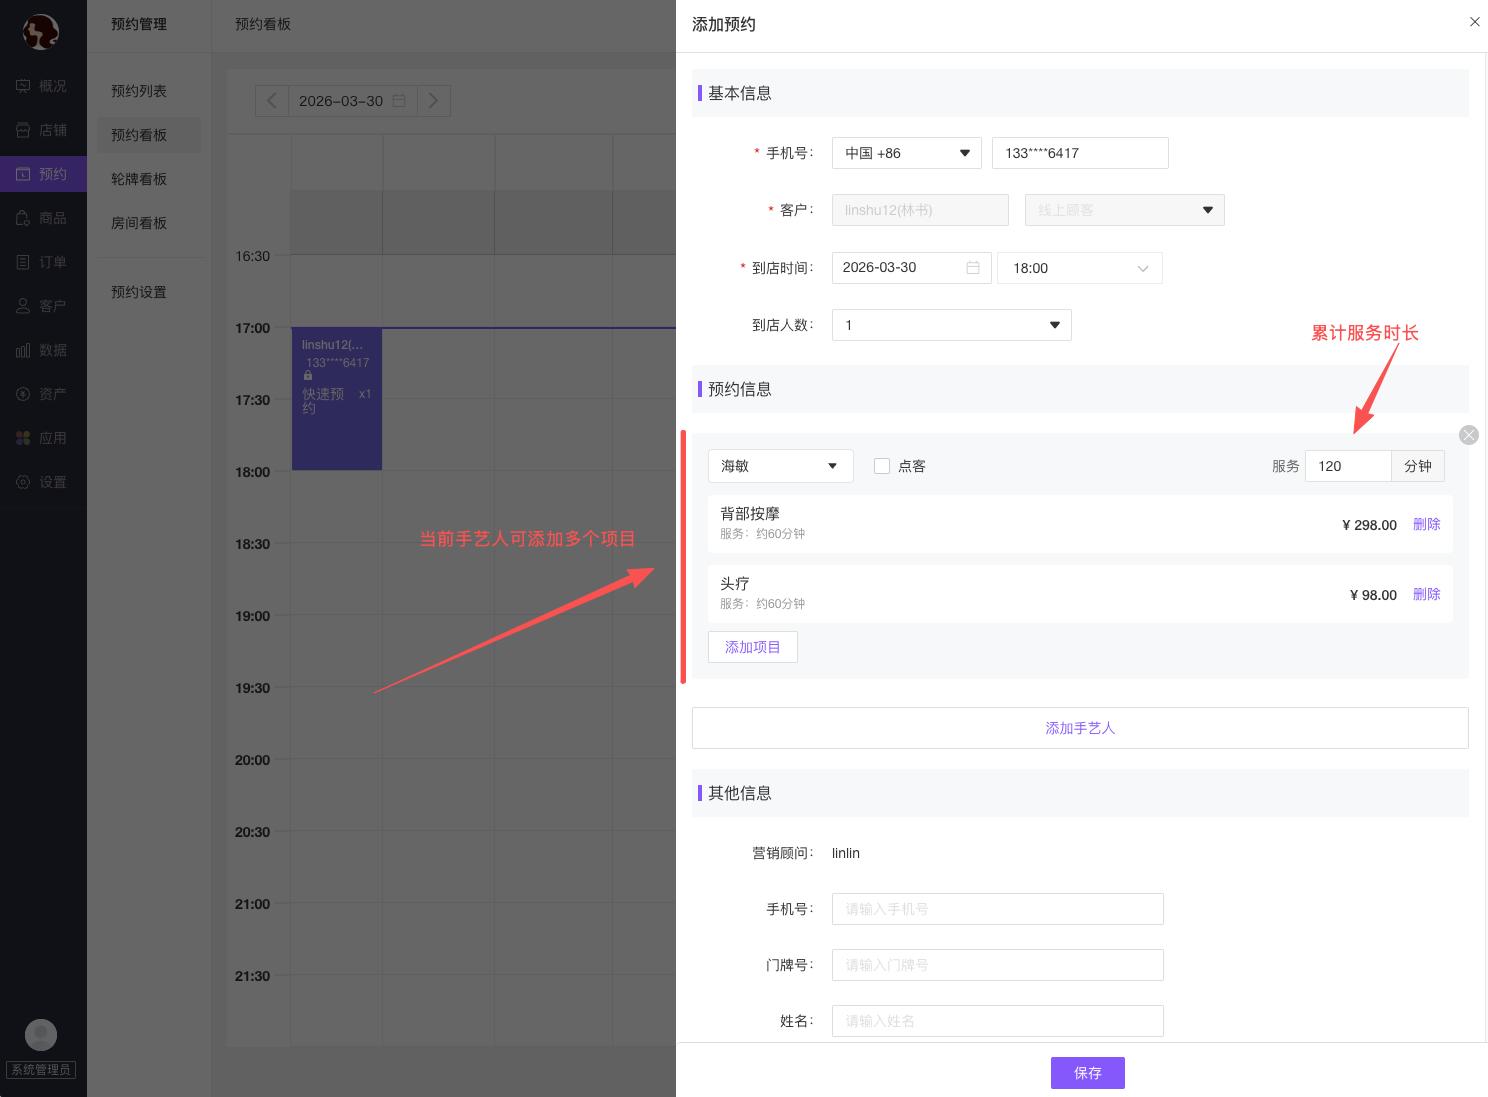The image size is (1488, 1097).
Task: Open the 轮牌看板 menu item
Action: point(139,179)
